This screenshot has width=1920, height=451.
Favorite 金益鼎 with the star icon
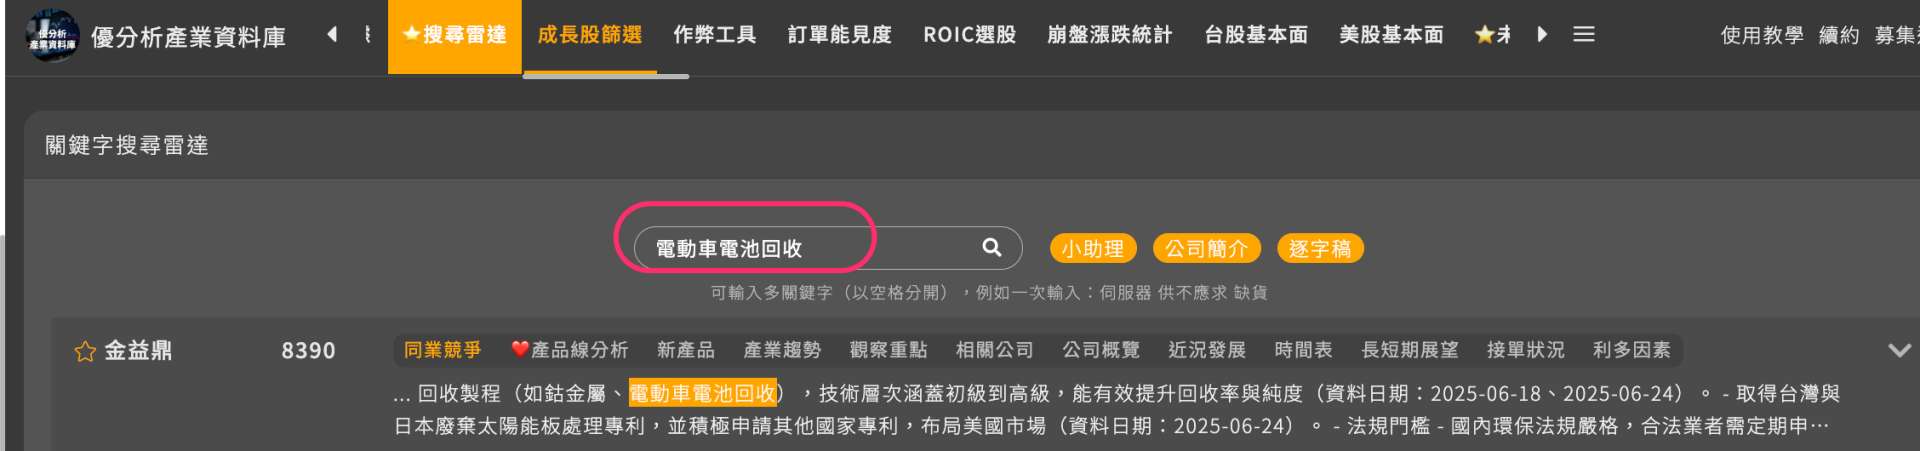pos(85,351)
